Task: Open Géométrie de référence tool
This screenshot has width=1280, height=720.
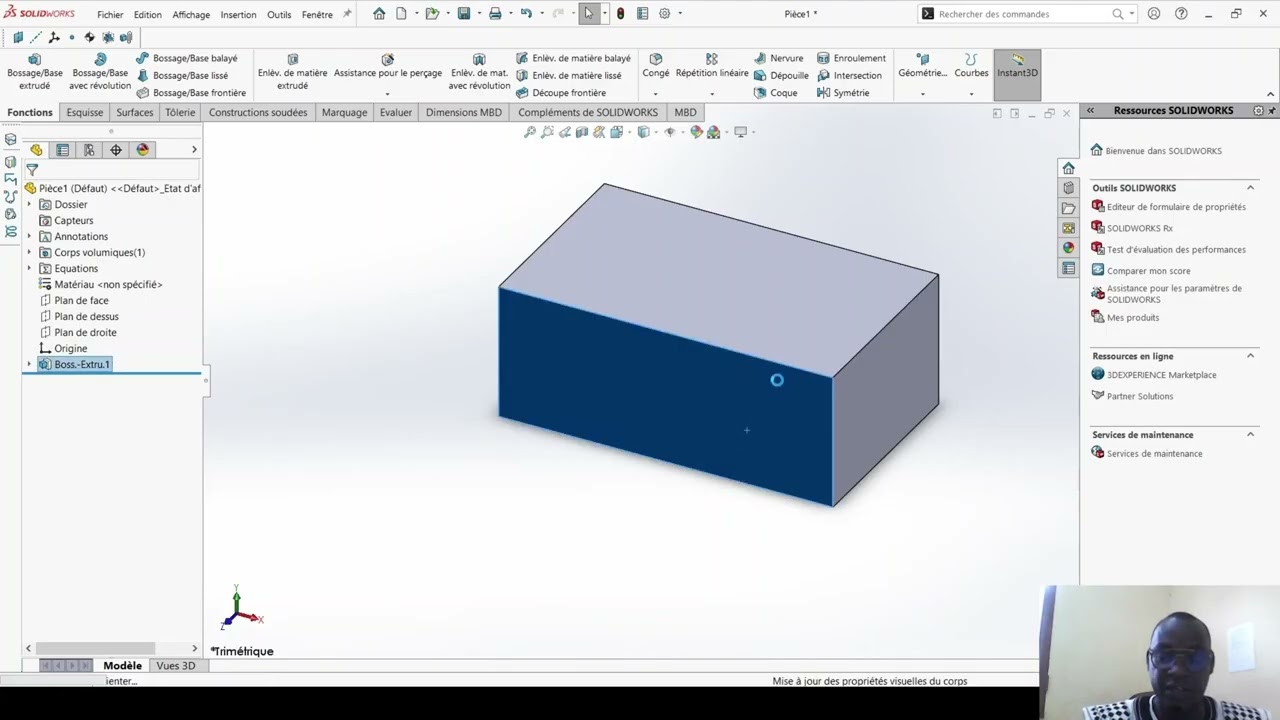Action: tap(922, 66)
